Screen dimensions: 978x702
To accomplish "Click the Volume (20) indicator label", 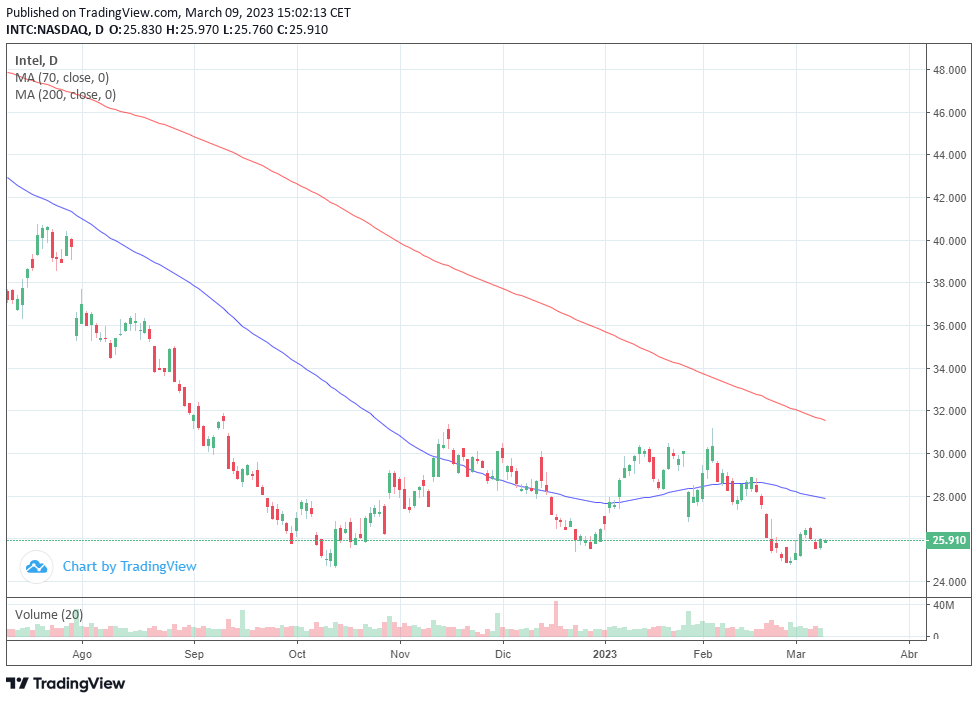I will coord(49,615).
